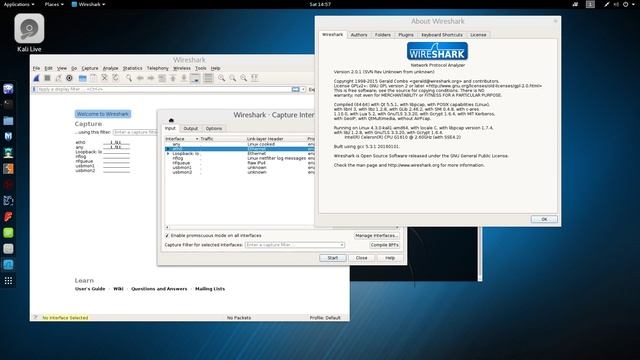Open capture filter for selected interfaces combo box

click(295, 245)
